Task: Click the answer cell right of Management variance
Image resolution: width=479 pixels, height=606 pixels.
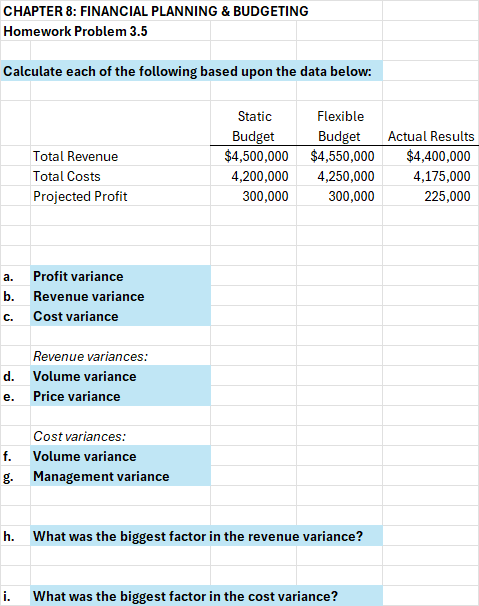Action: click(x=254, y=476)
